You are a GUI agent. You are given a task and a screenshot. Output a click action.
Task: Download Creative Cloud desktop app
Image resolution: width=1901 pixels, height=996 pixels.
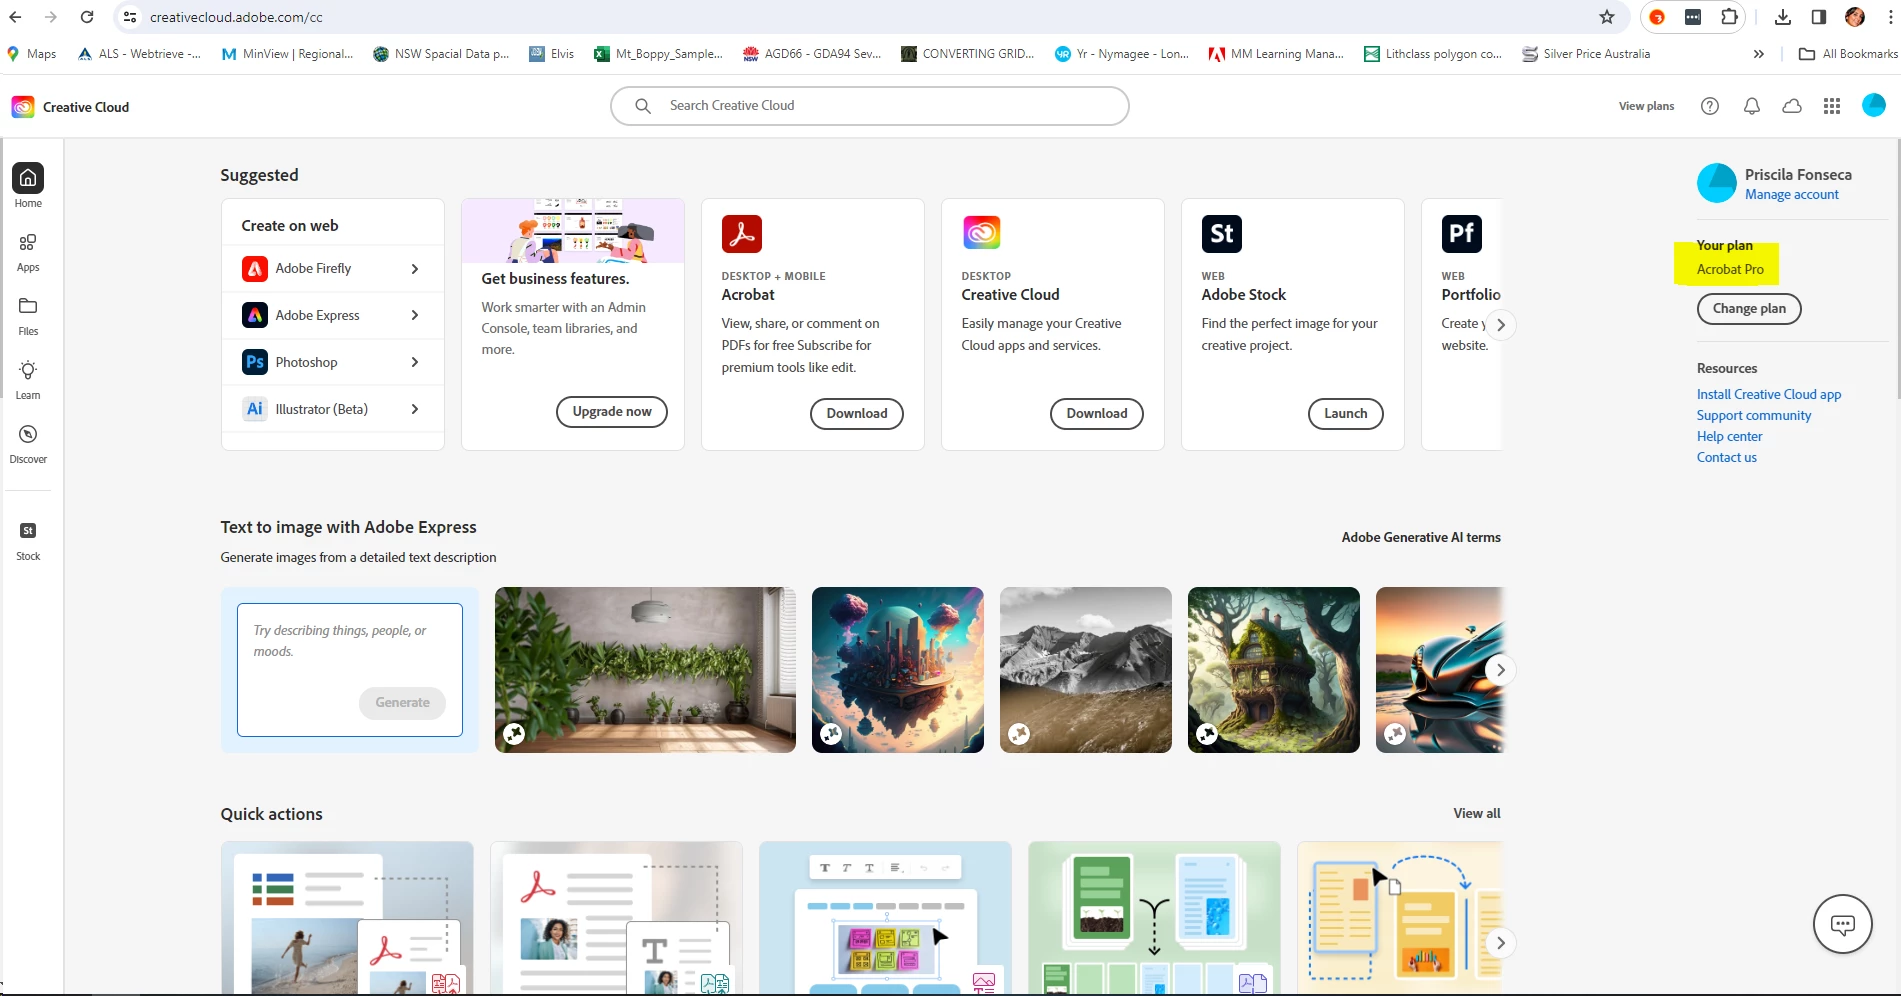tap(1097, 414)
